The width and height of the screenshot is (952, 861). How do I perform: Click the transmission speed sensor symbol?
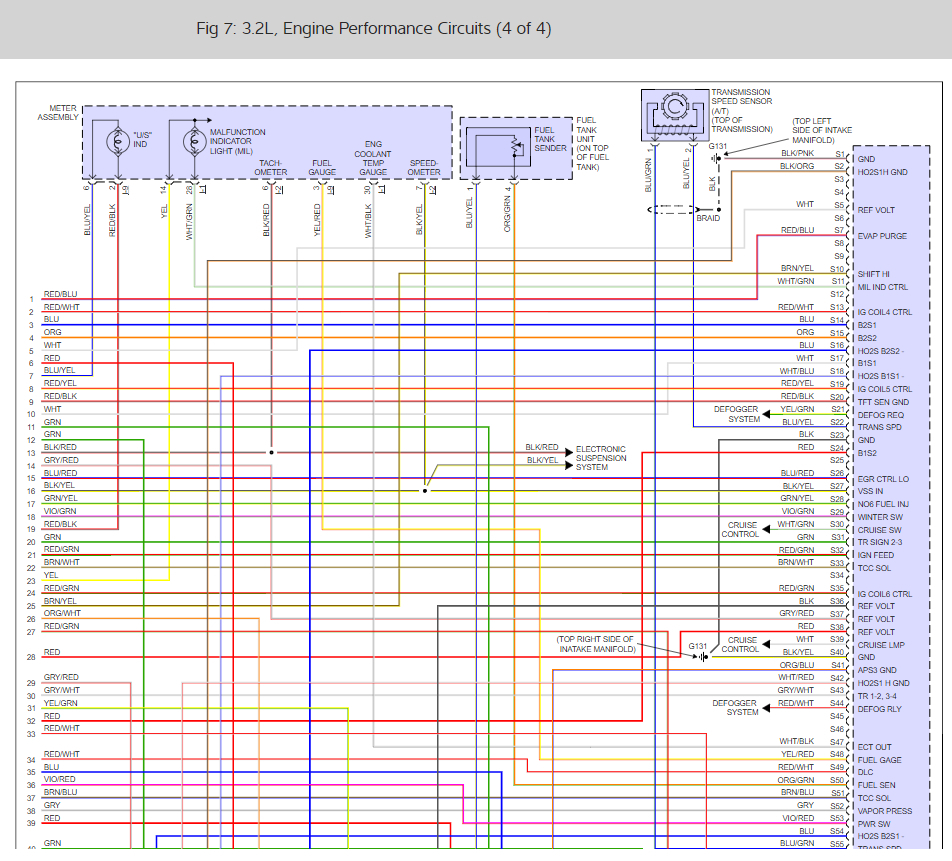(675, 115)
